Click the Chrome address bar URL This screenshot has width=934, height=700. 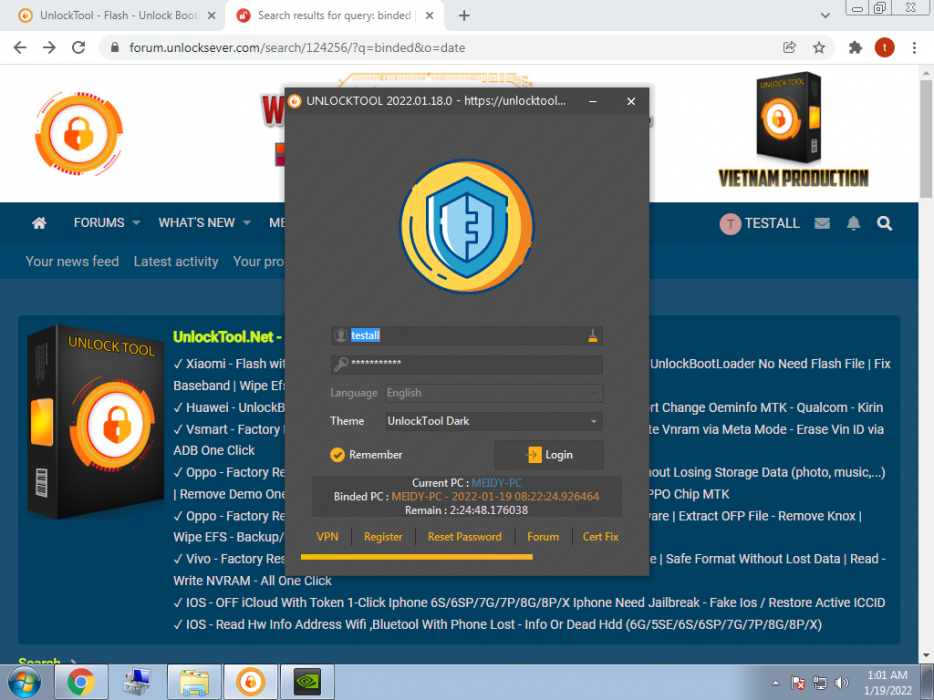tap(297, 48)
